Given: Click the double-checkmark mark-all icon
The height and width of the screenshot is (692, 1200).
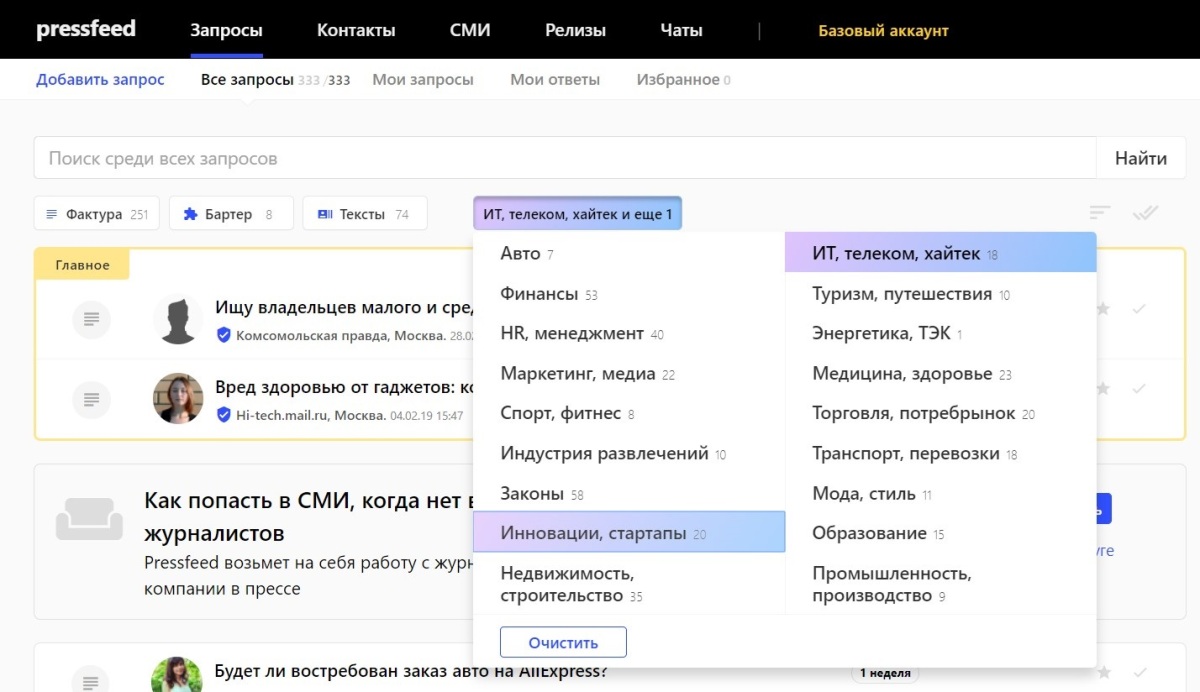Looking at the screenshot, I should click(1144, 213).
